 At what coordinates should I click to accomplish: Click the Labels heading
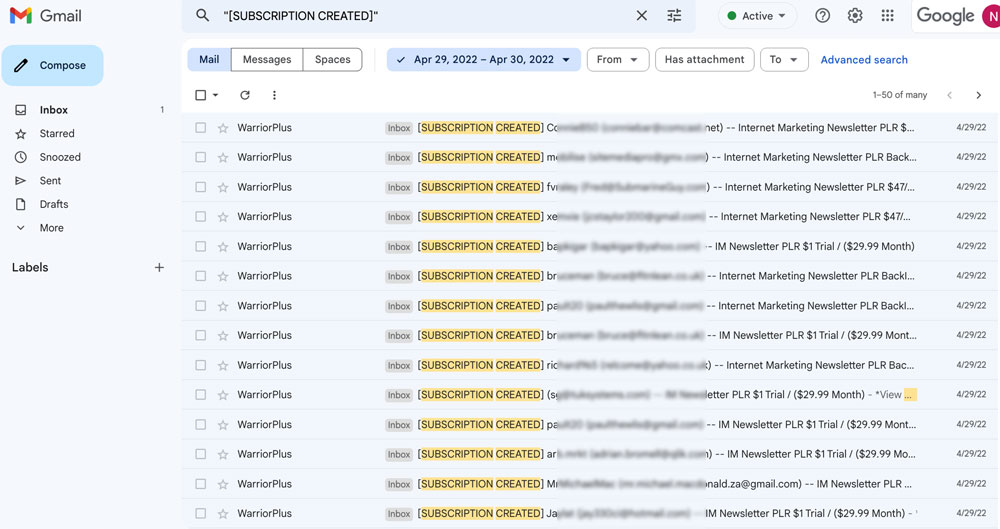click(x=30, y=267)
